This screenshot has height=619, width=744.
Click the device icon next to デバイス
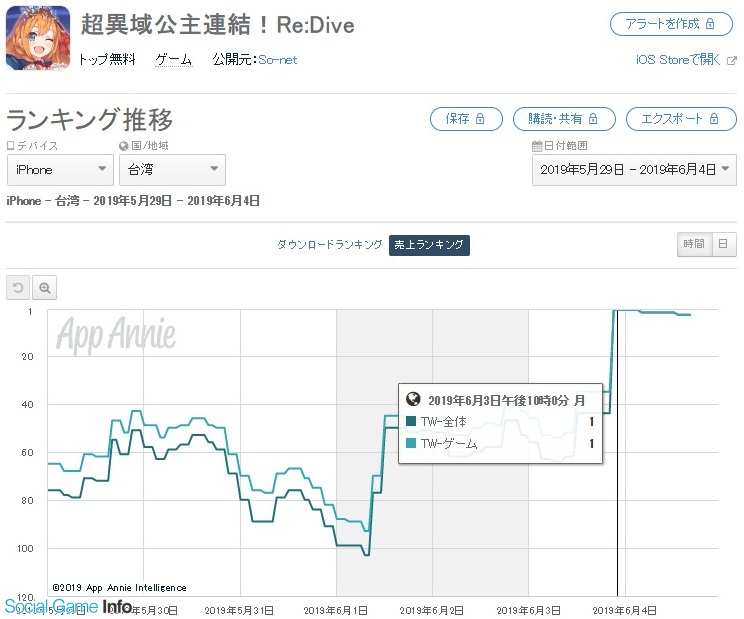[10, 146]
